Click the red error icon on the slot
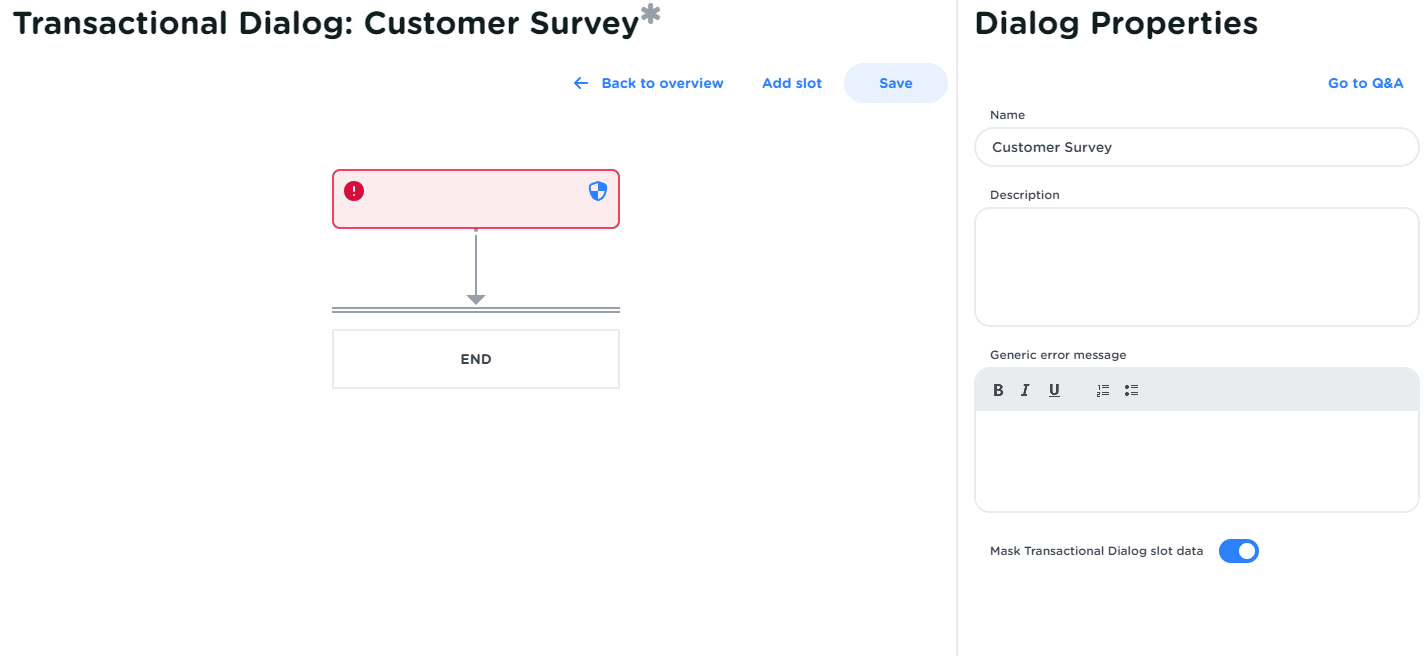The height and width of the screenshot is (656, 1428). tap(354, 190)
